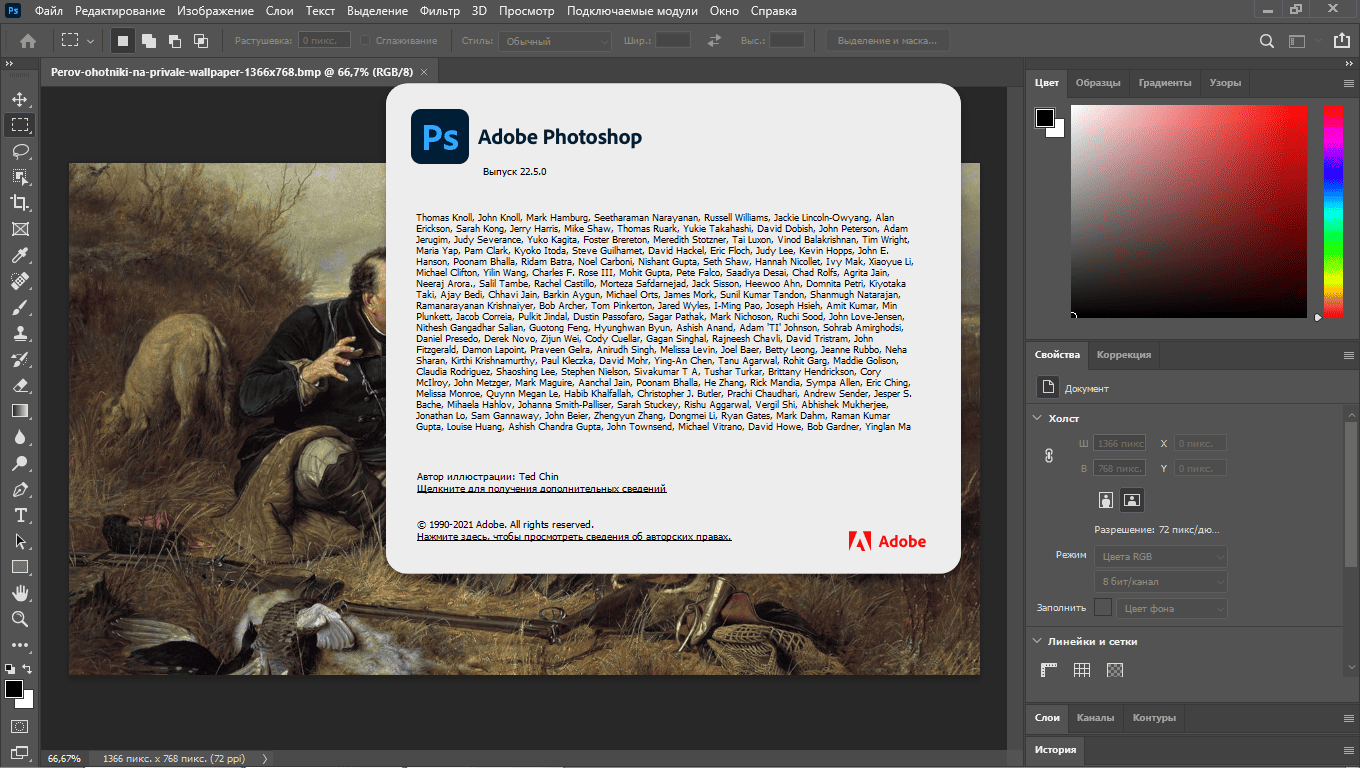Screen dimensions: 1360x768
Task: Switch to the Коррекция tab
Action: [x=1124, y=355]
